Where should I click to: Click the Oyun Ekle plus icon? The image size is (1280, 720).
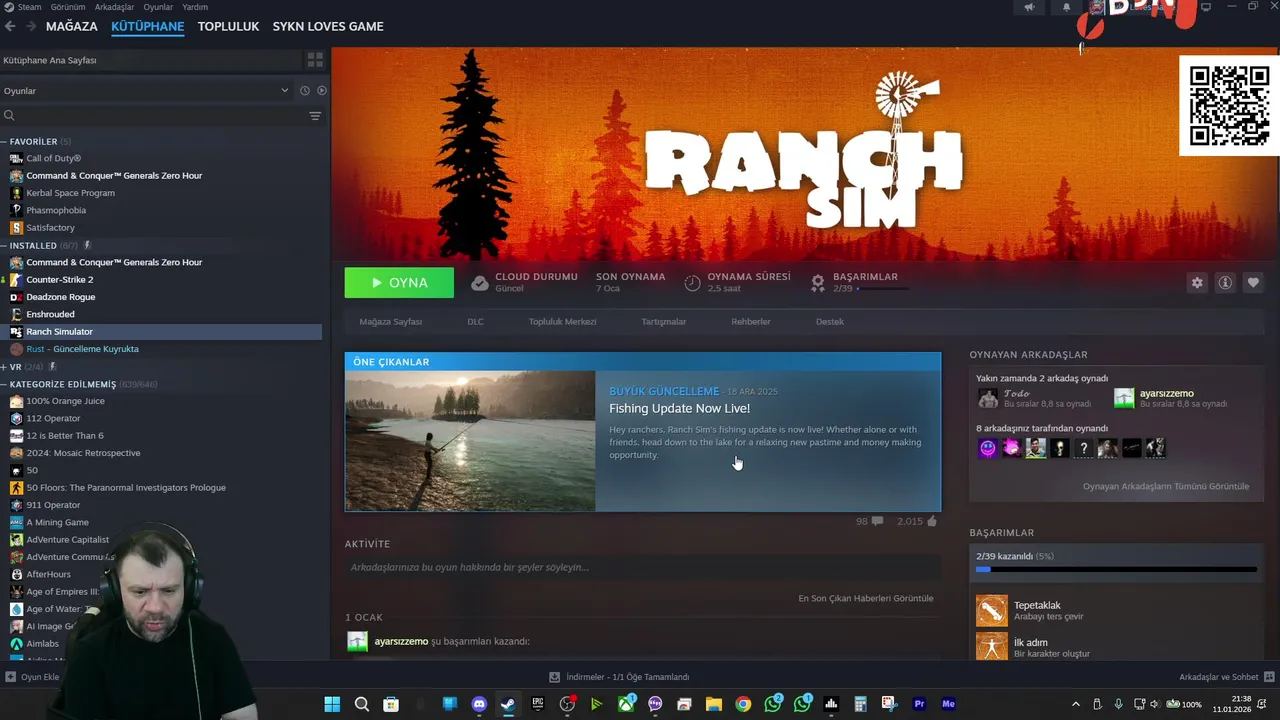point(10,677)
